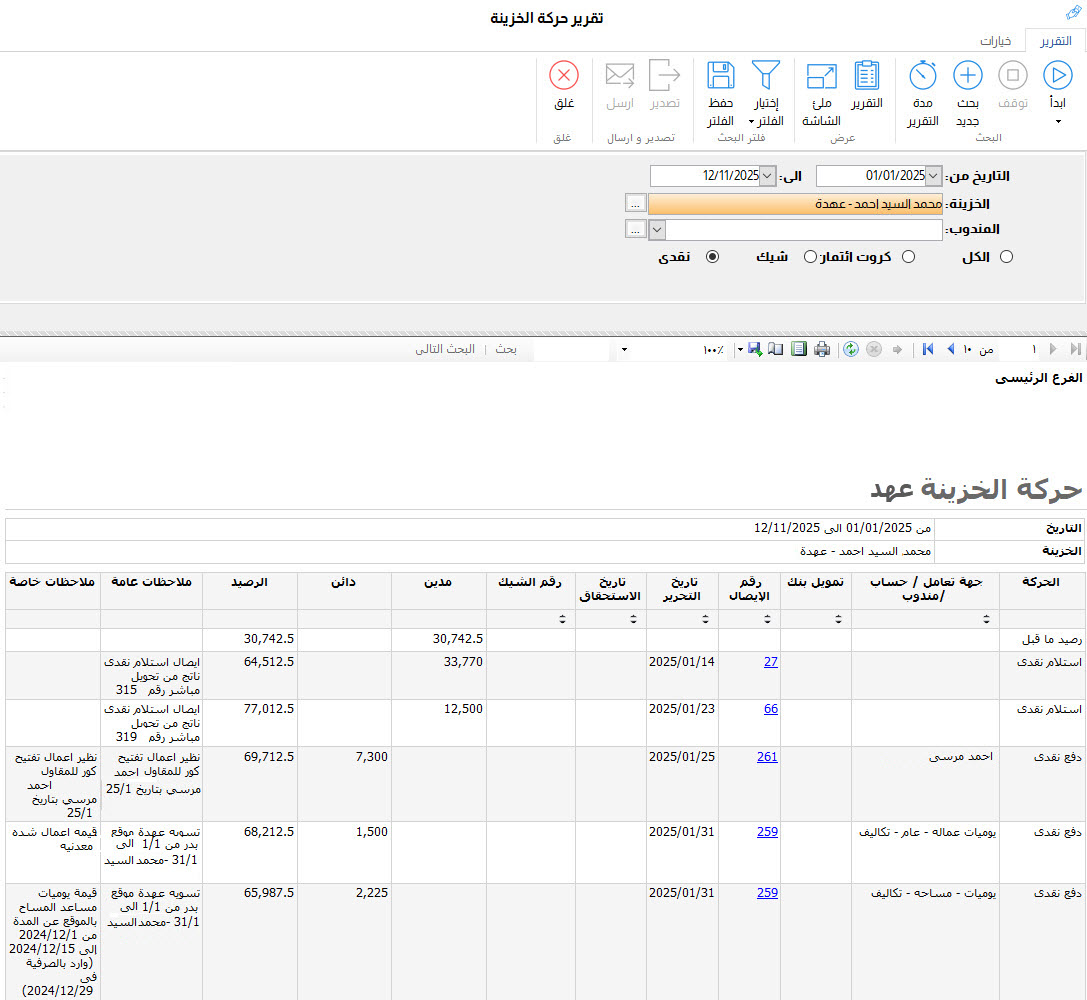The image size is (1087, 1000).
Task: Click the printer icon in report toolbar
Action: [822, 349]
